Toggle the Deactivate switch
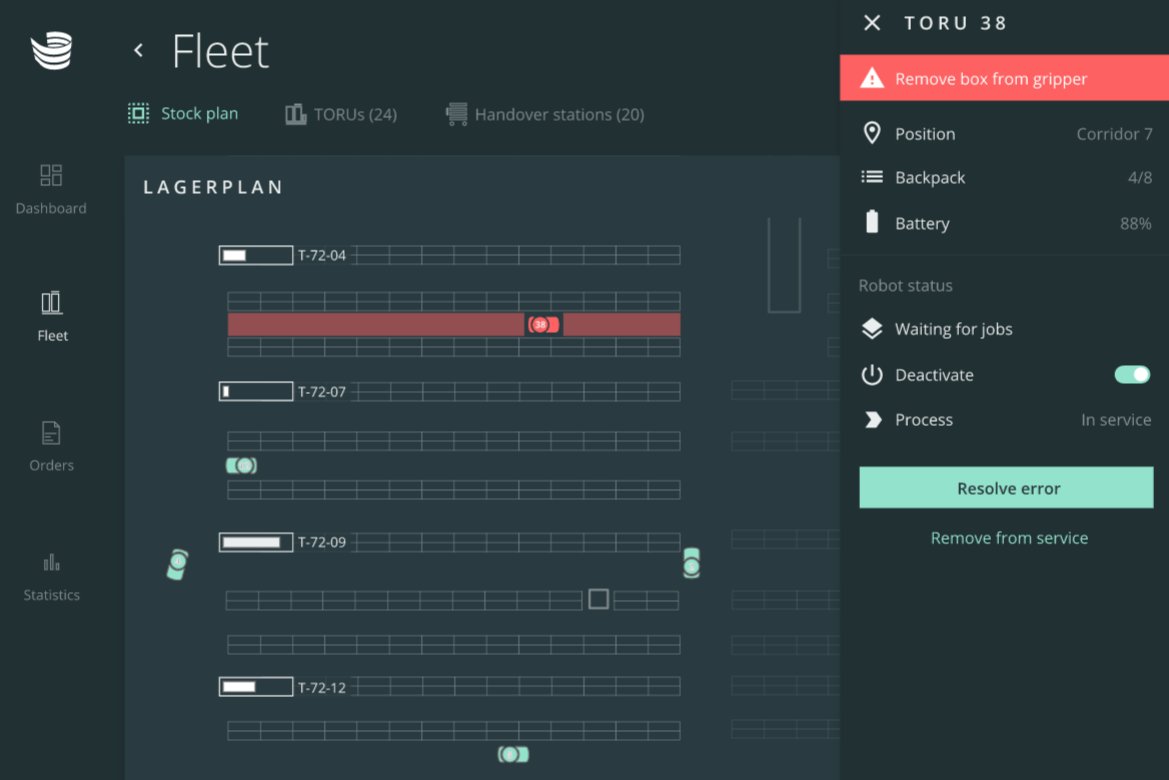The image size is (1169, 780). (x=1132, y=374)
